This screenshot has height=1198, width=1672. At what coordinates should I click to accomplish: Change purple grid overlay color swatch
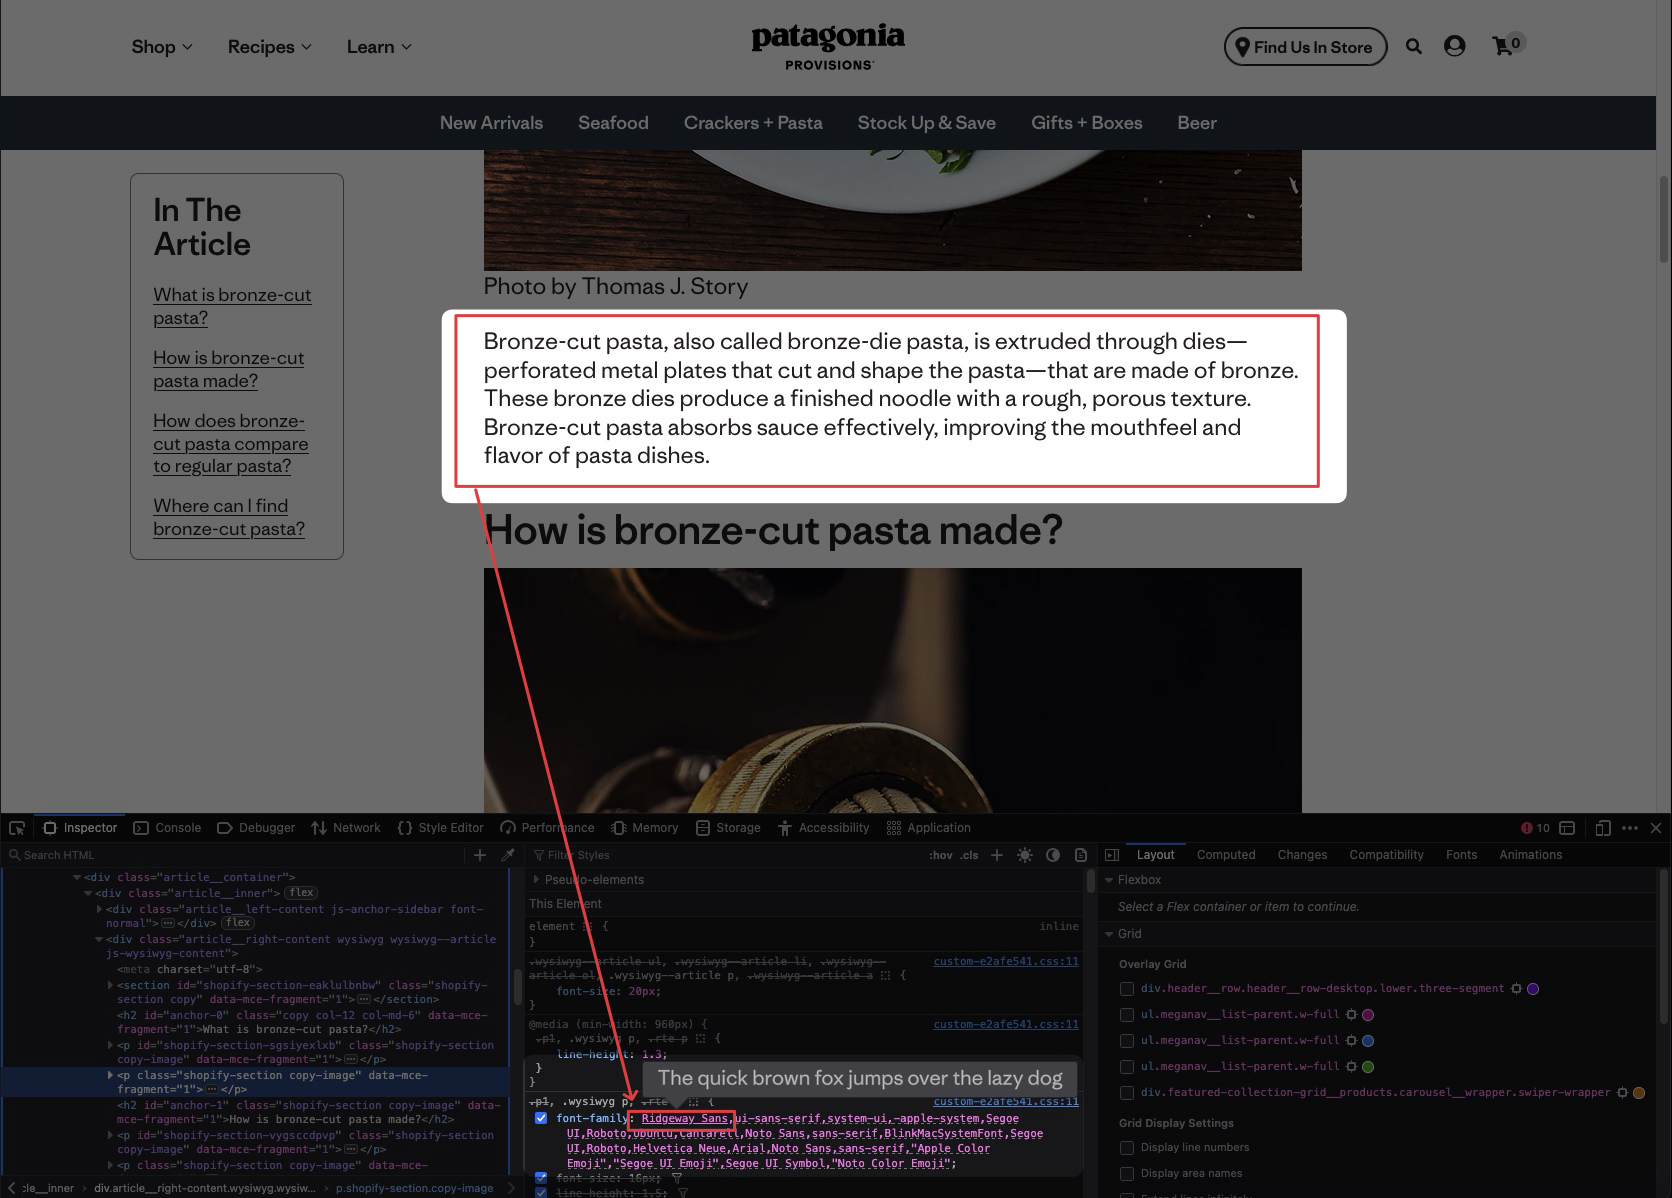1533,989
